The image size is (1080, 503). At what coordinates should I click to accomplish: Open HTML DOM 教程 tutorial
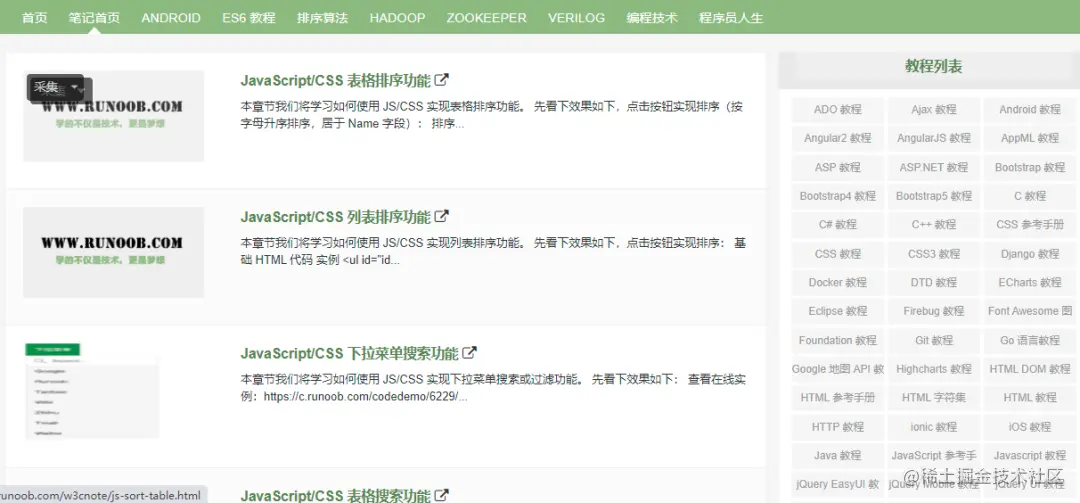(x=1030, y=369)
